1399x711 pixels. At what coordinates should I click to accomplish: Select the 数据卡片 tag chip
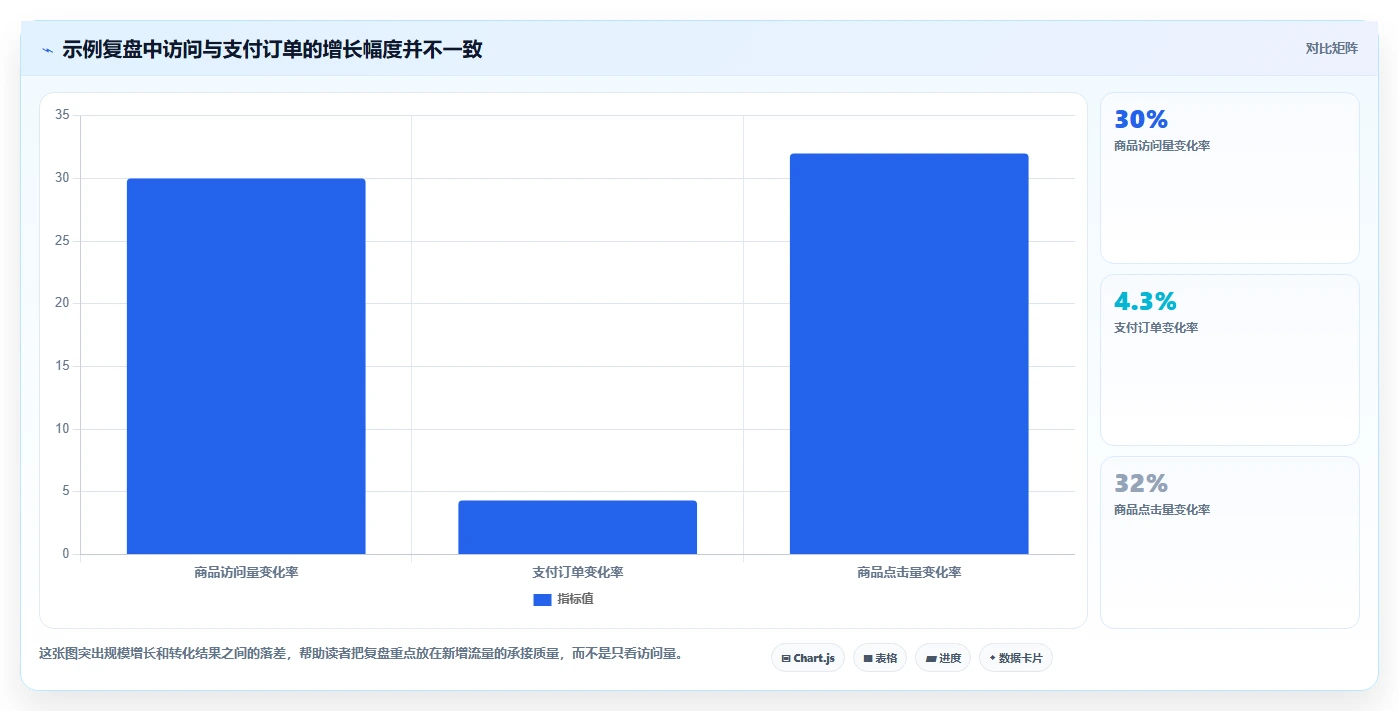click(1016, 658)
